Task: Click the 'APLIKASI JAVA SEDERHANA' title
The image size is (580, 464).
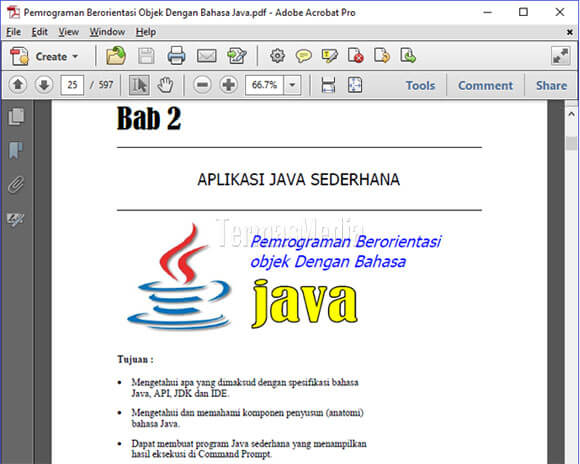Action: 299,179
